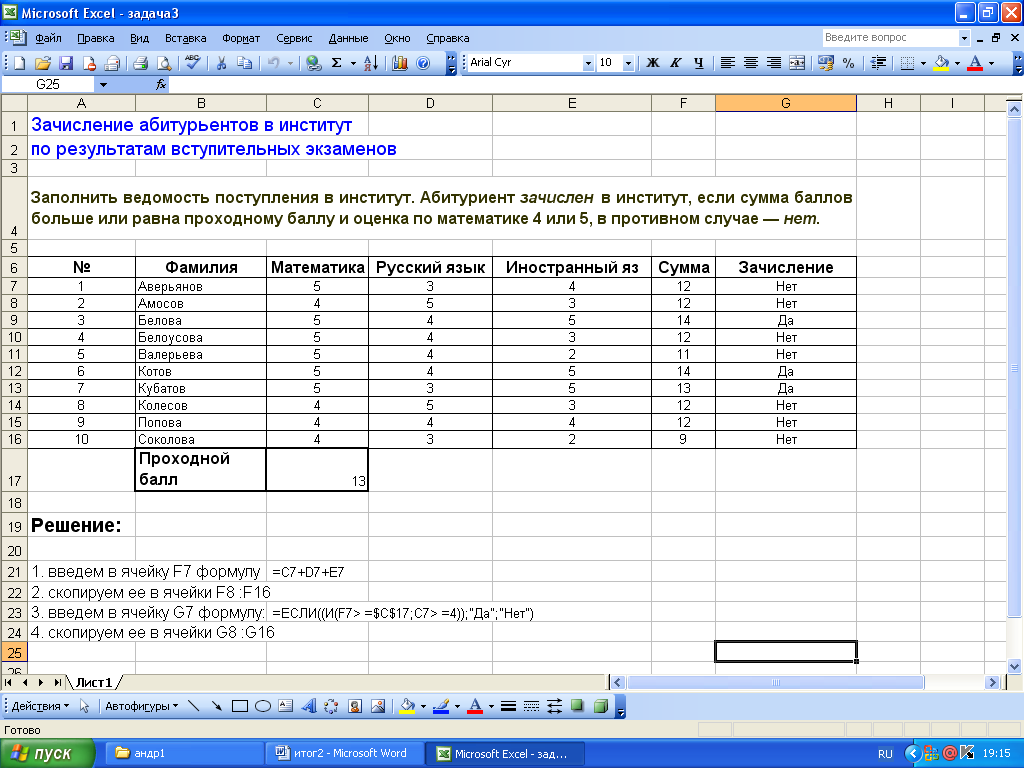The width and height of the screenshot is (1024, 768).
Task: Apply yellow fill color from formatting toolbar
Action: click(x=941, y=63)
